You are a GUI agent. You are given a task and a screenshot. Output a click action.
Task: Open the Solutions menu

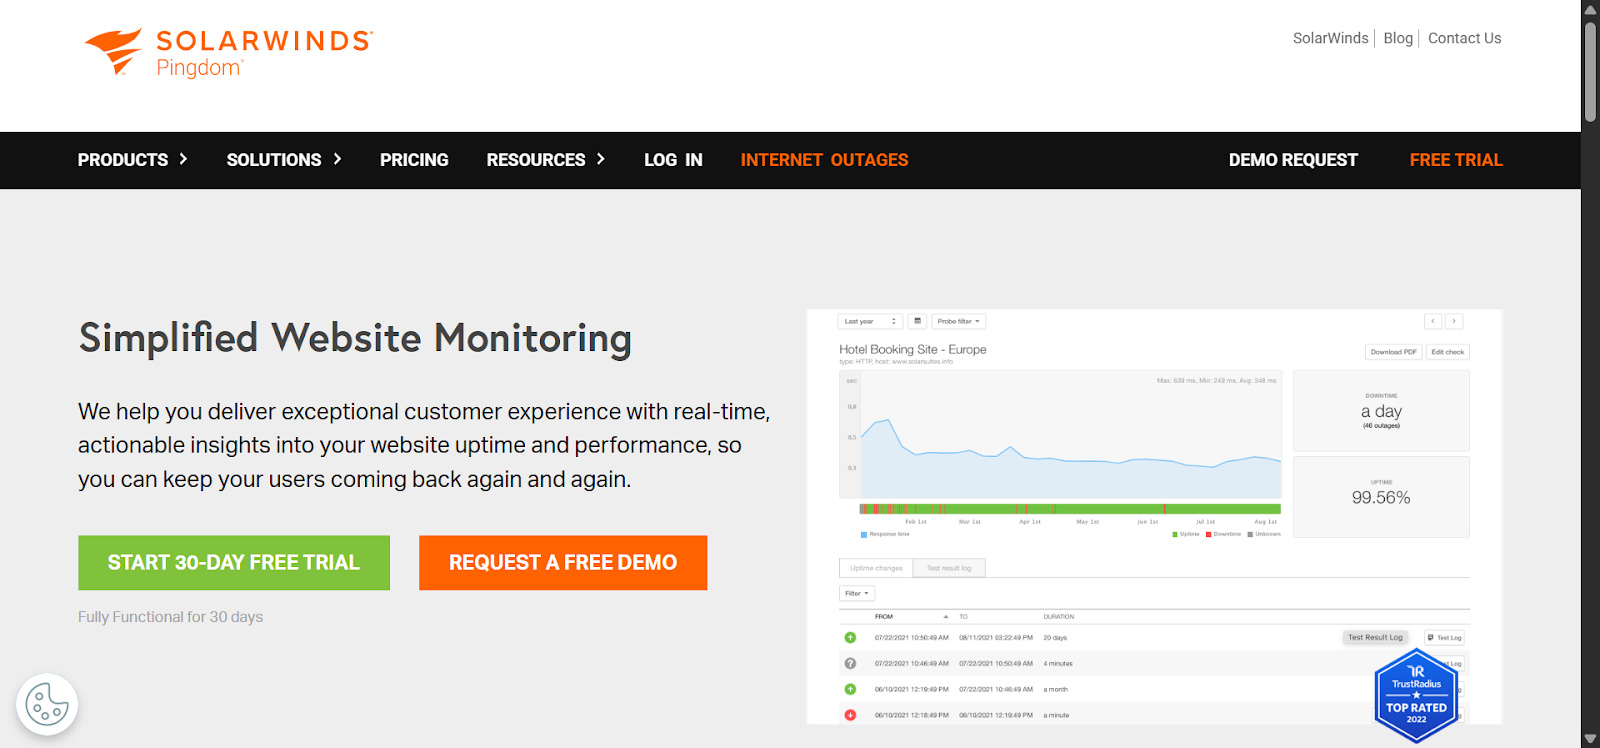pos(274,160)
